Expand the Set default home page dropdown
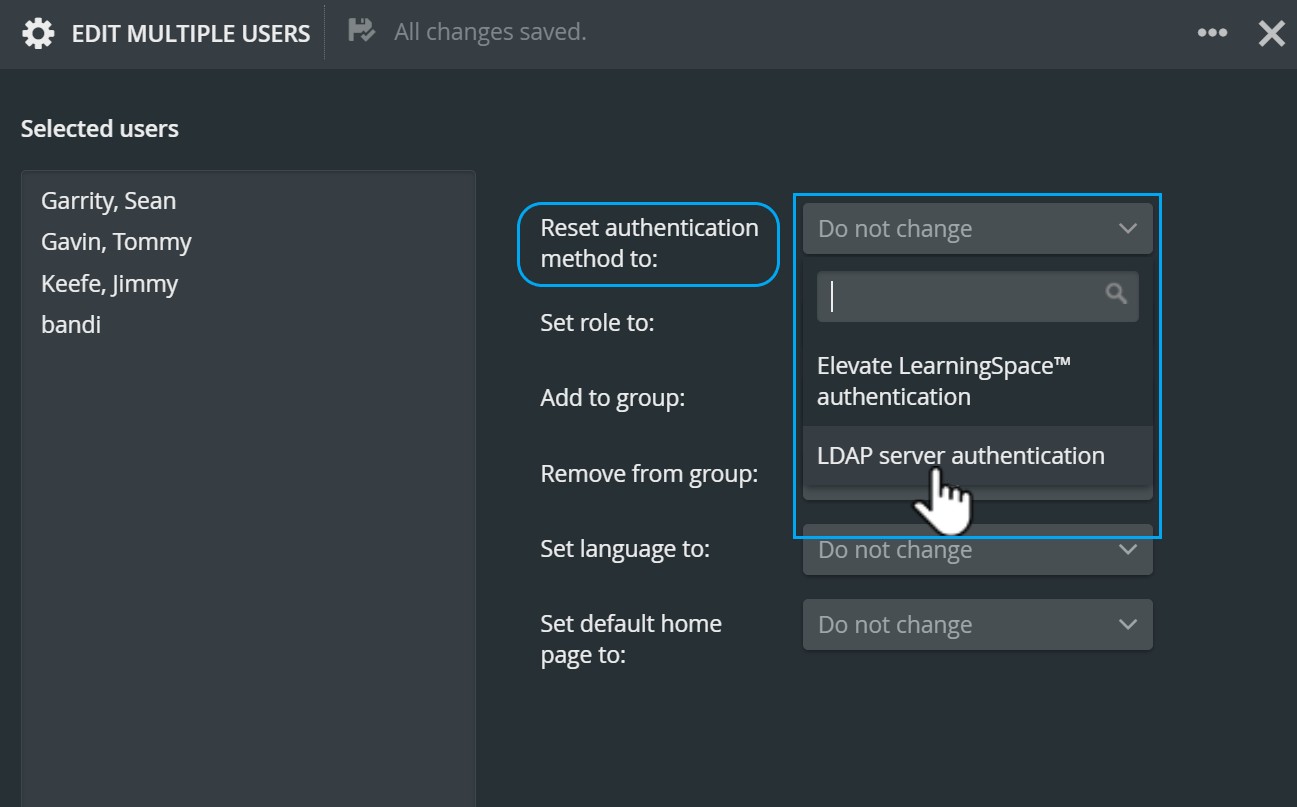 coord(978,624)
